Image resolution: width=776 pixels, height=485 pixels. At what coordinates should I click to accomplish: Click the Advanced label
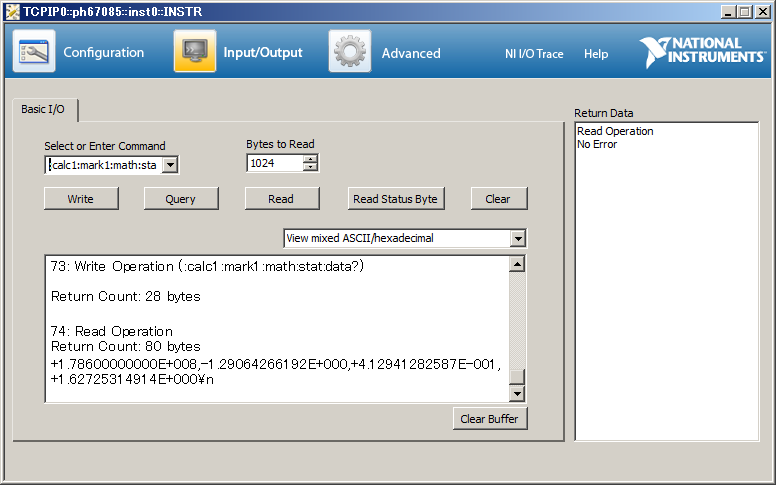(411, 53)
